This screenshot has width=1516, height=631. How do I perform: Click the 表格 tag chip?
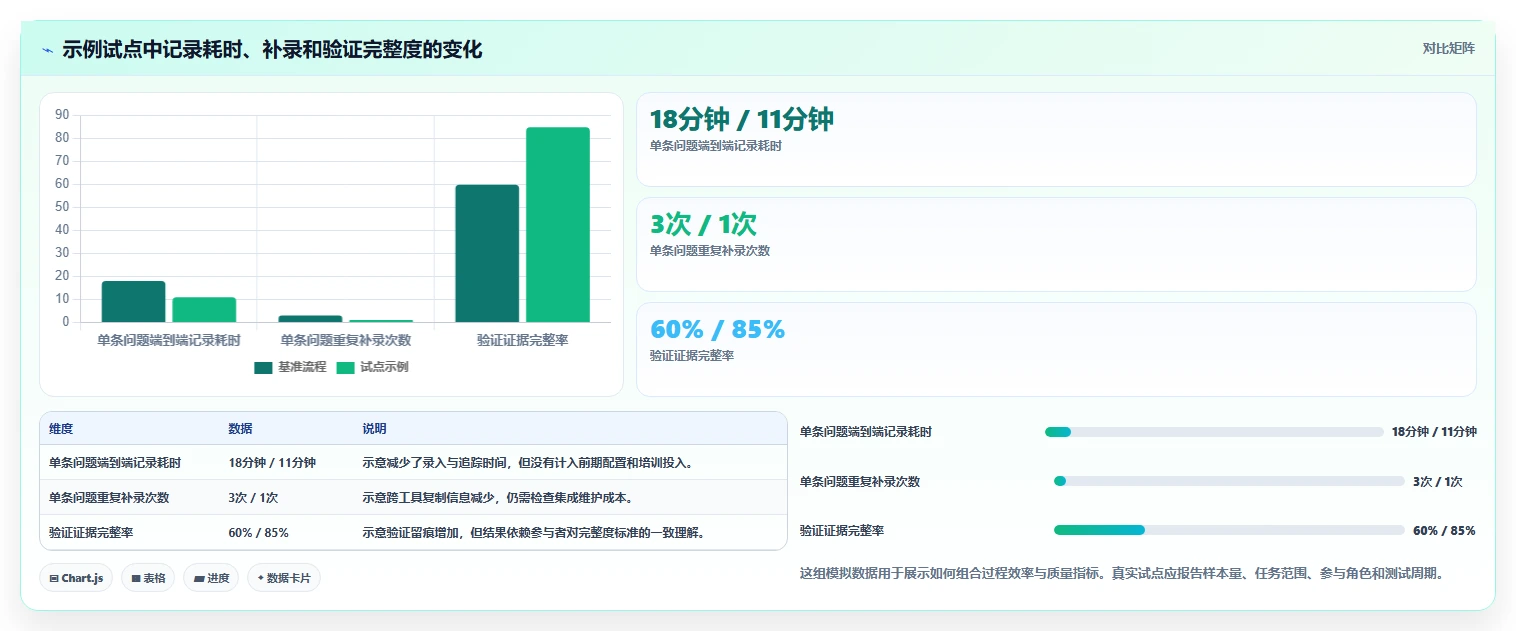pyautogui.click(x=148, y=578)
